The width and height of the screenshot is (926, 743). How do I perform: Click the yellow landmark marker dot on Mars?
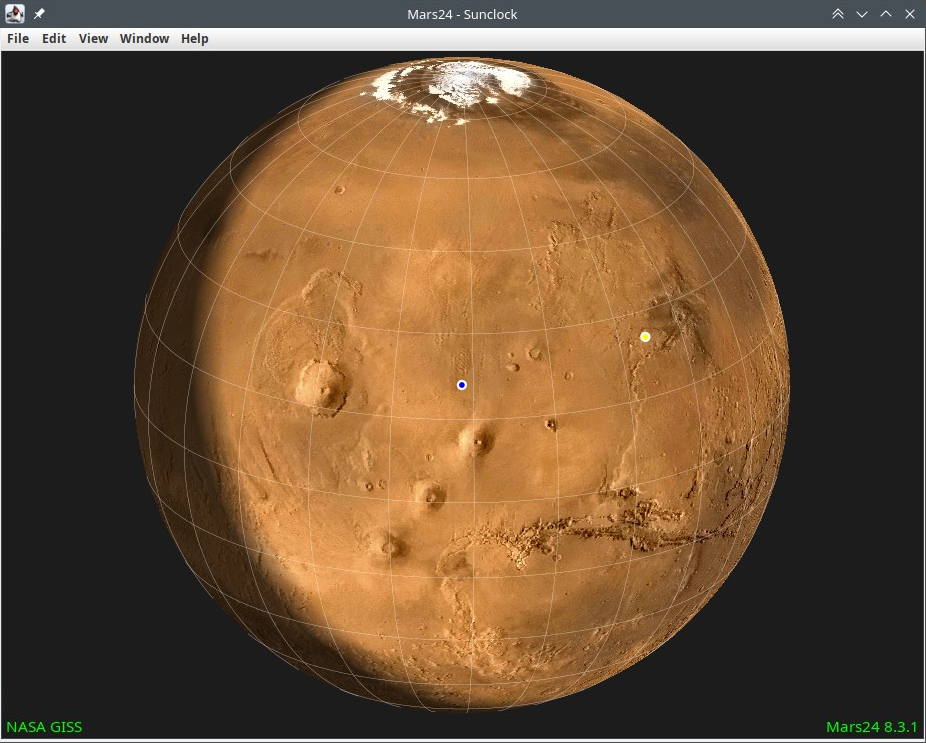click(x=645, y=337)
